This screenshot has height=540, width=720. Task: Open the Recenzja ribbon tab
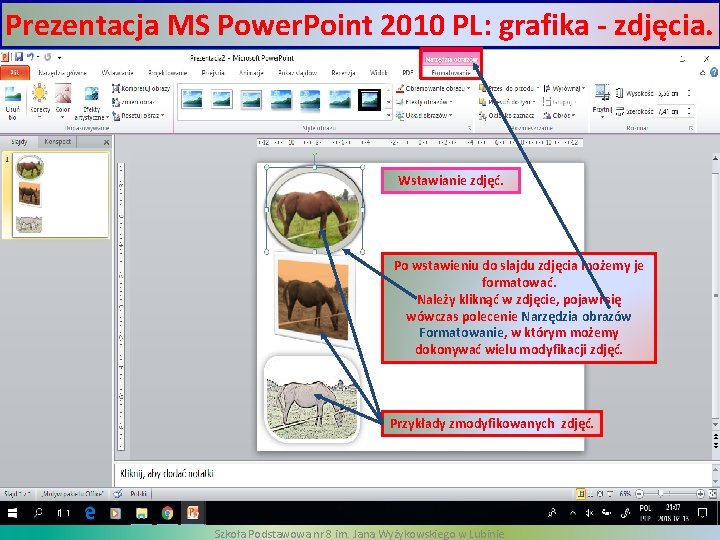(343, 73)
